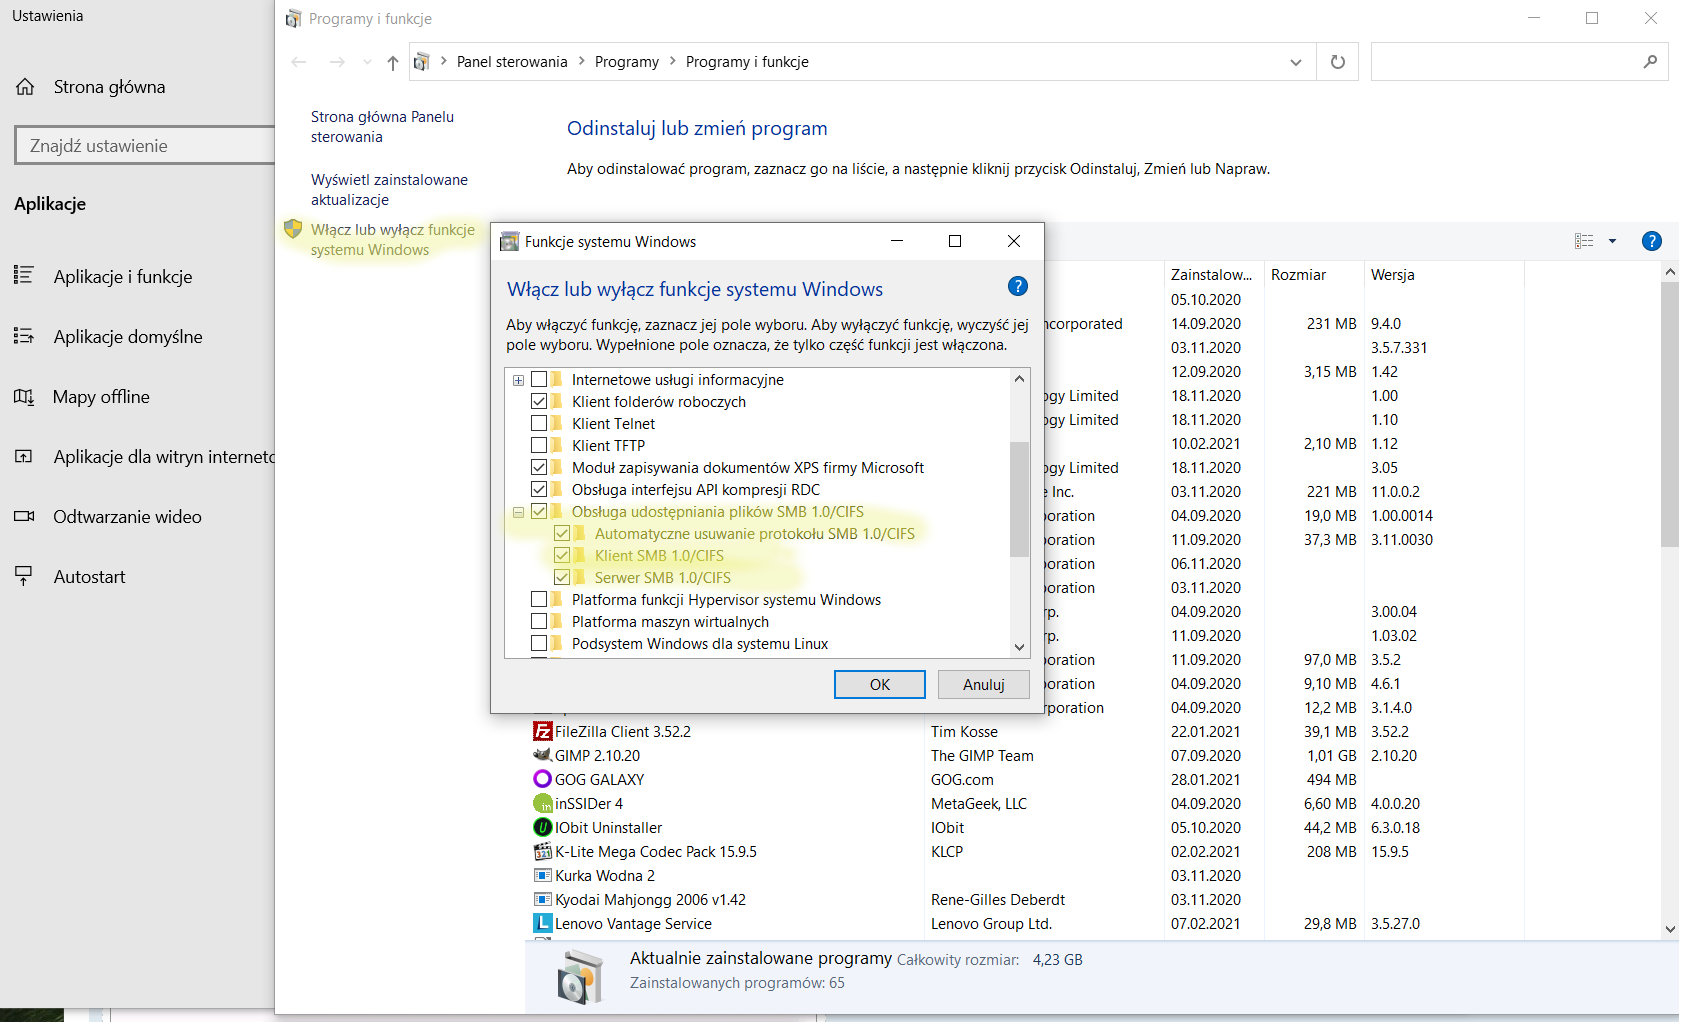Click the K-Lite Mega Codec Pack icon
The width and height of the screenshot is (1691, 1035).
543,851
